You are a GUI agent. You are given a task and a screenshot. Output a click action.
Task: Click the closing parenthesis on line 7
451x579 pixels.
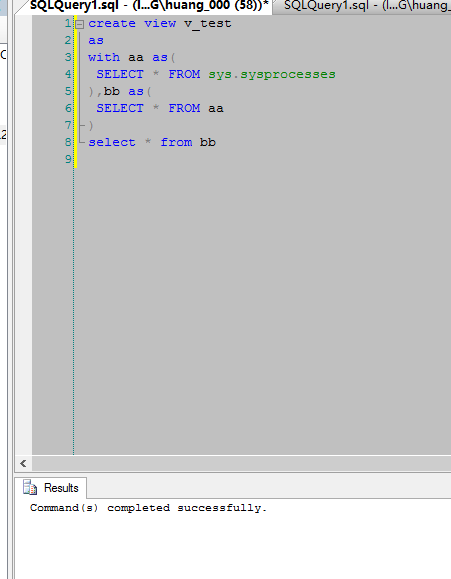pyautogui.click(x=91, y=126)
